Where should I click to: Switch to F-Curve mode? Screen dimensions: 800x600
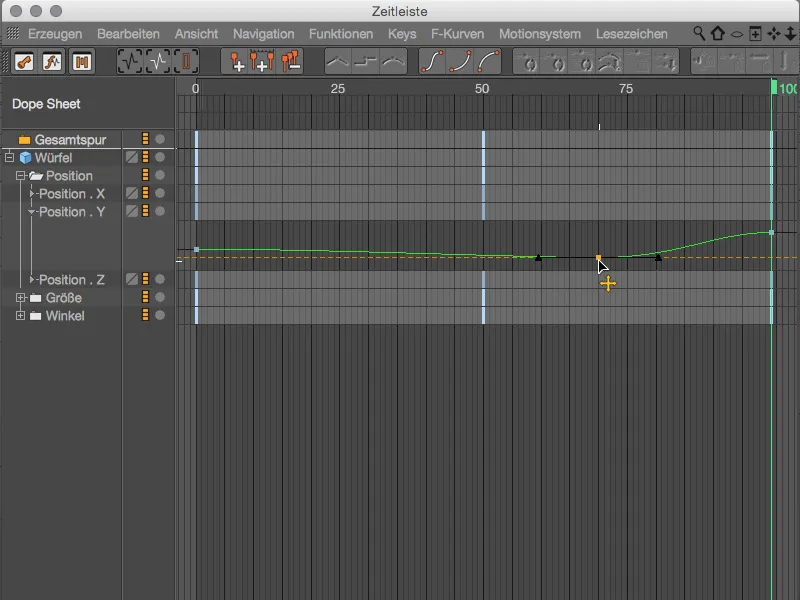[53, 62]
